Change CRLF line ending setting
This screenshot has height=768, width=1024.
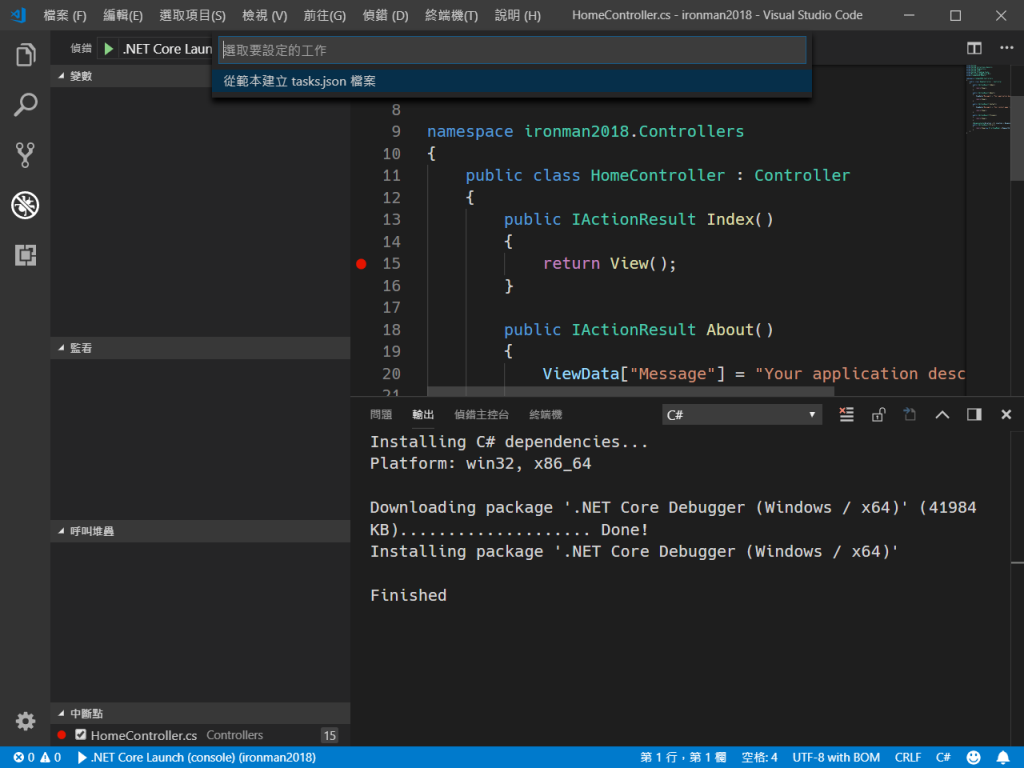(x=908, y=758)
